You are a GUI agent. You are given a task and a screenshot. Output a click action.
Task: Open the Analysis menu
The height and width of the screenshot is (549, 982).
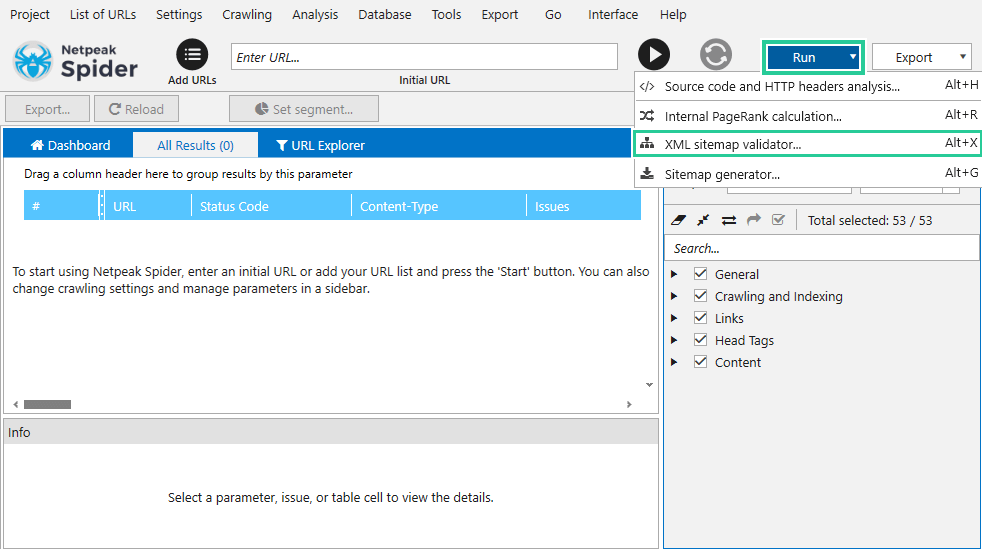click(315, 14)
